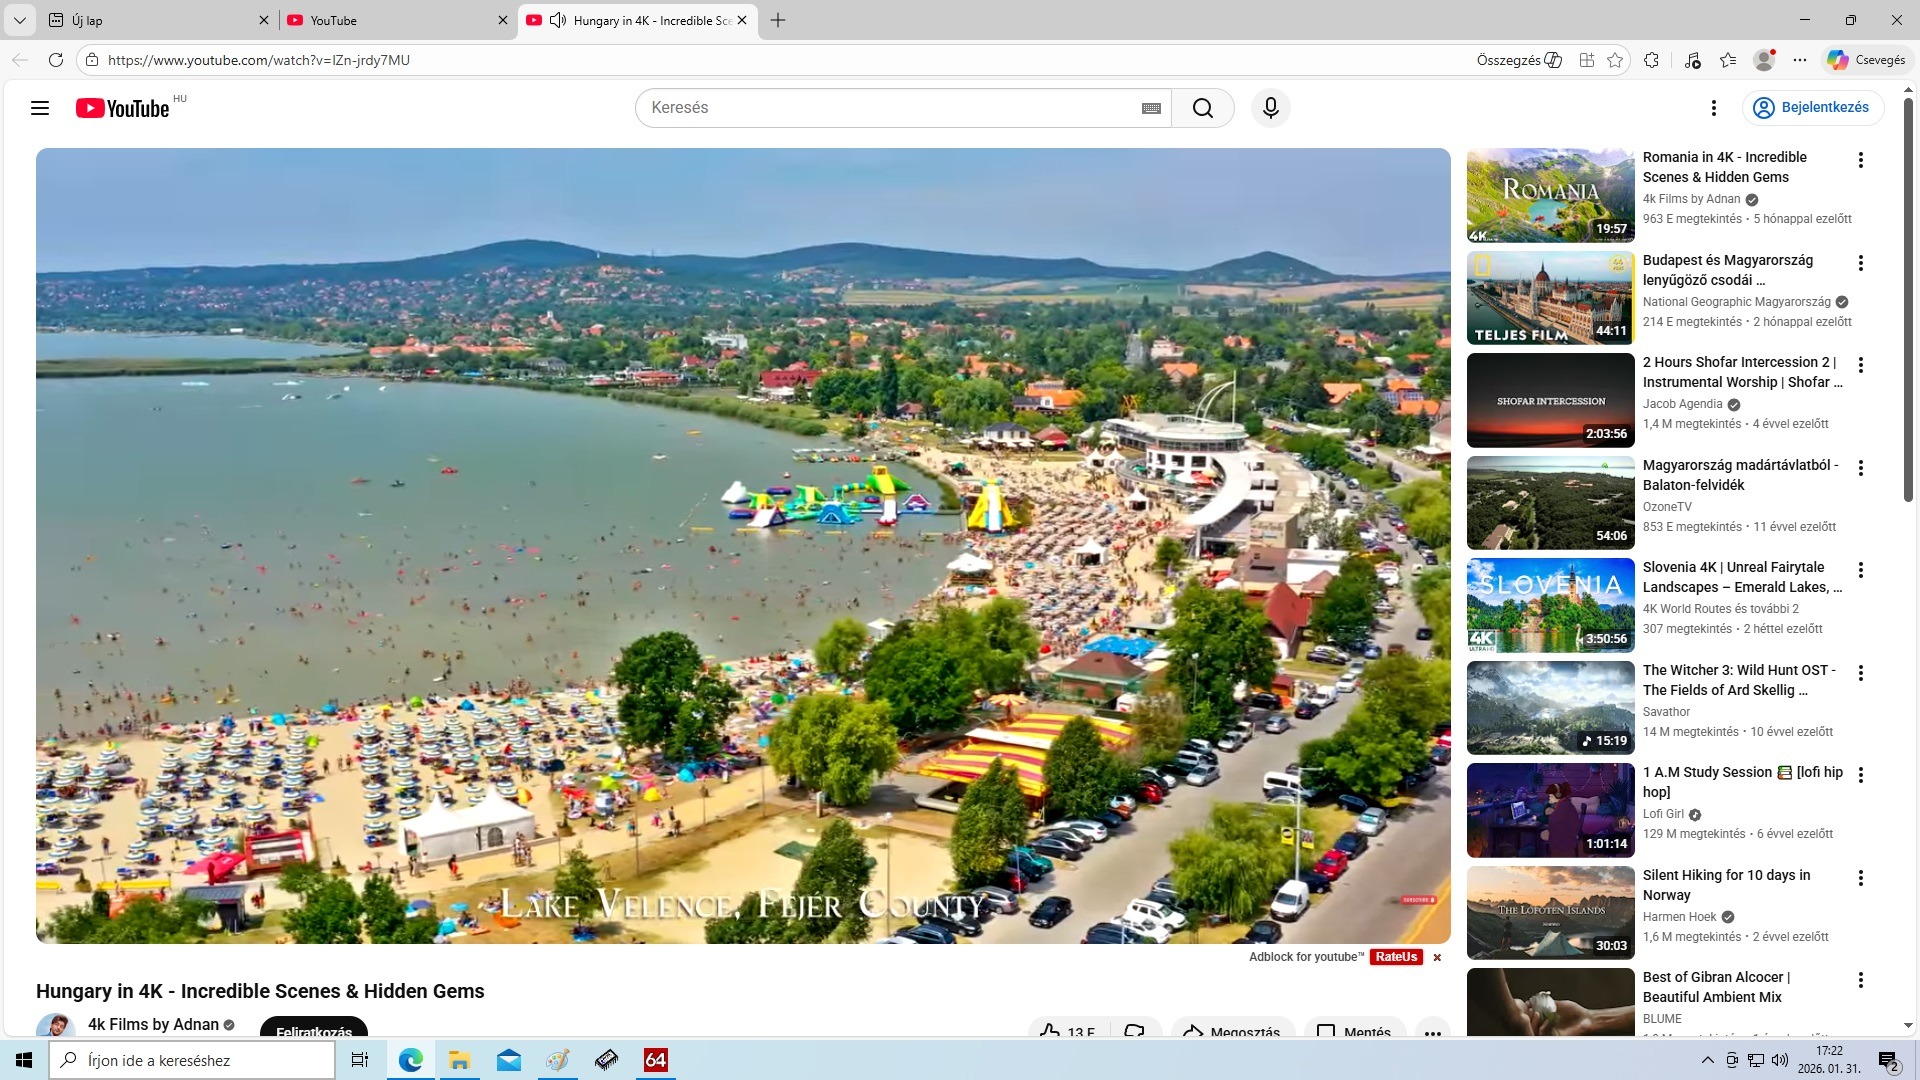Focus the Keresés search input field
Screen dimensions: 1920x1080
click(890, 108)
